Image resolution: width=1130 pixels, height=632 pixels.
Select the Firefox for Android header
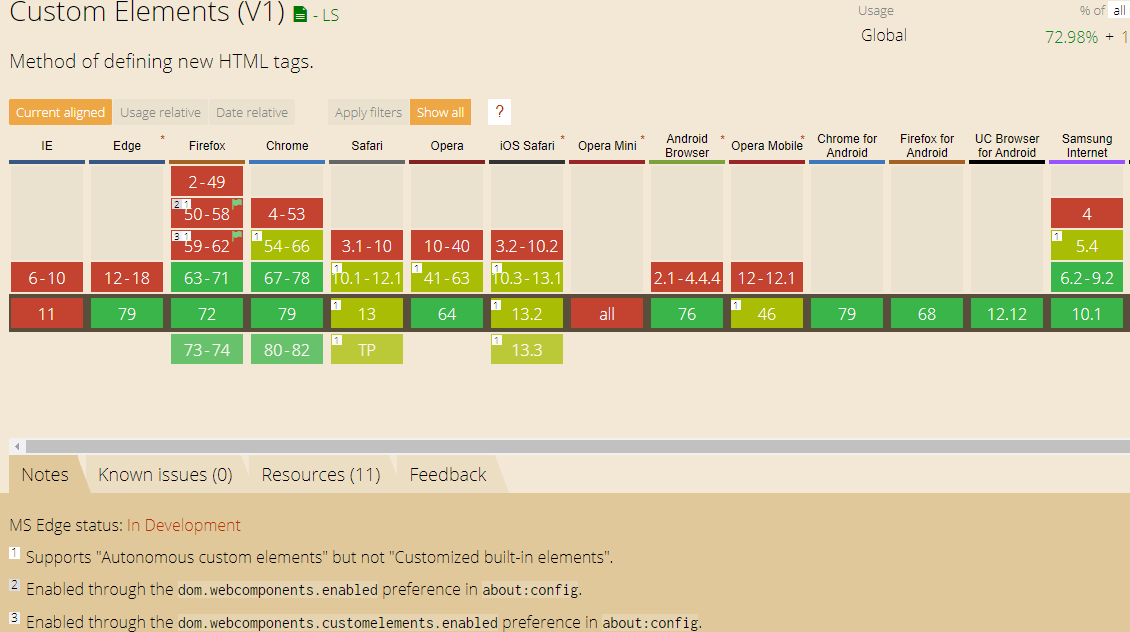[927, 146]
